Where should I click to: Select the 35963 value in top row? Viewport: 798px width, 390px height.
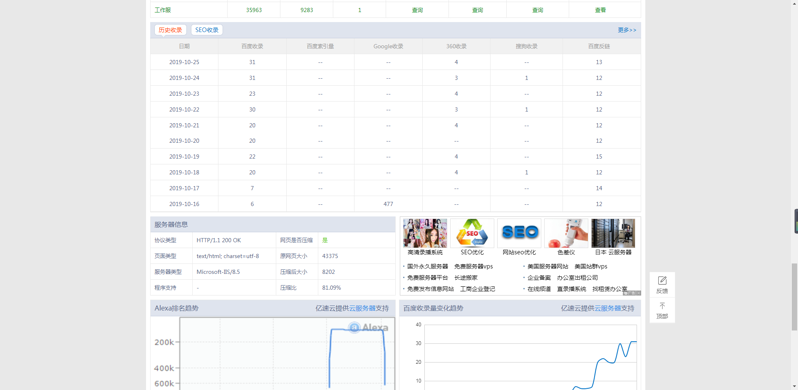tap(253, 10)
